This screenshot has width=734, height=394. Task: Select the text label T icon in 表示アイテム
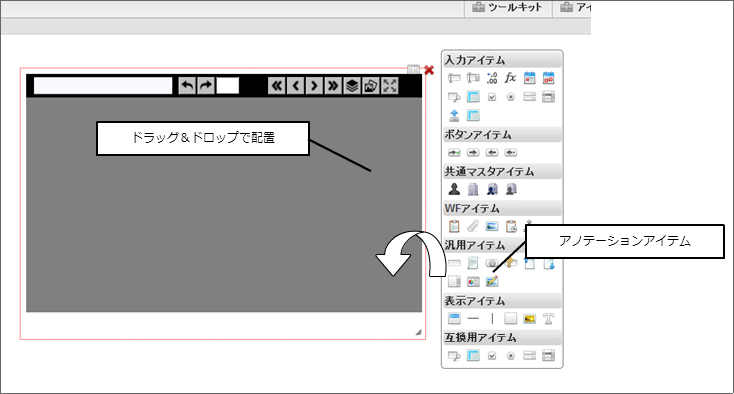548,319
